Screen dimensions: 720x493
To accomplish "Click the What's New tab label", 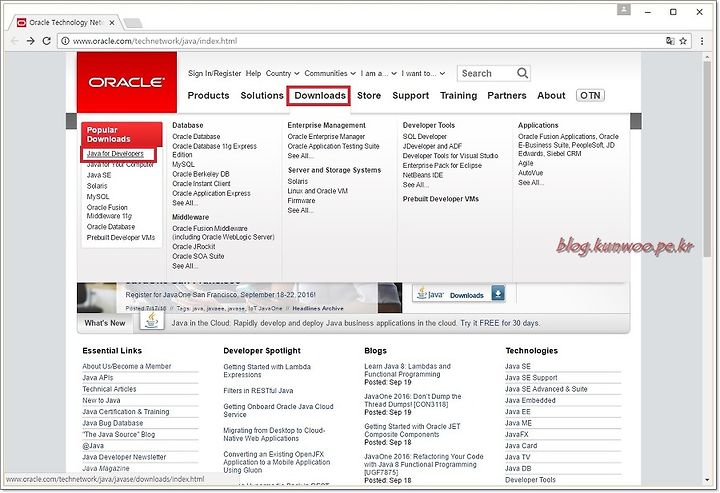I will coord(105,323).
